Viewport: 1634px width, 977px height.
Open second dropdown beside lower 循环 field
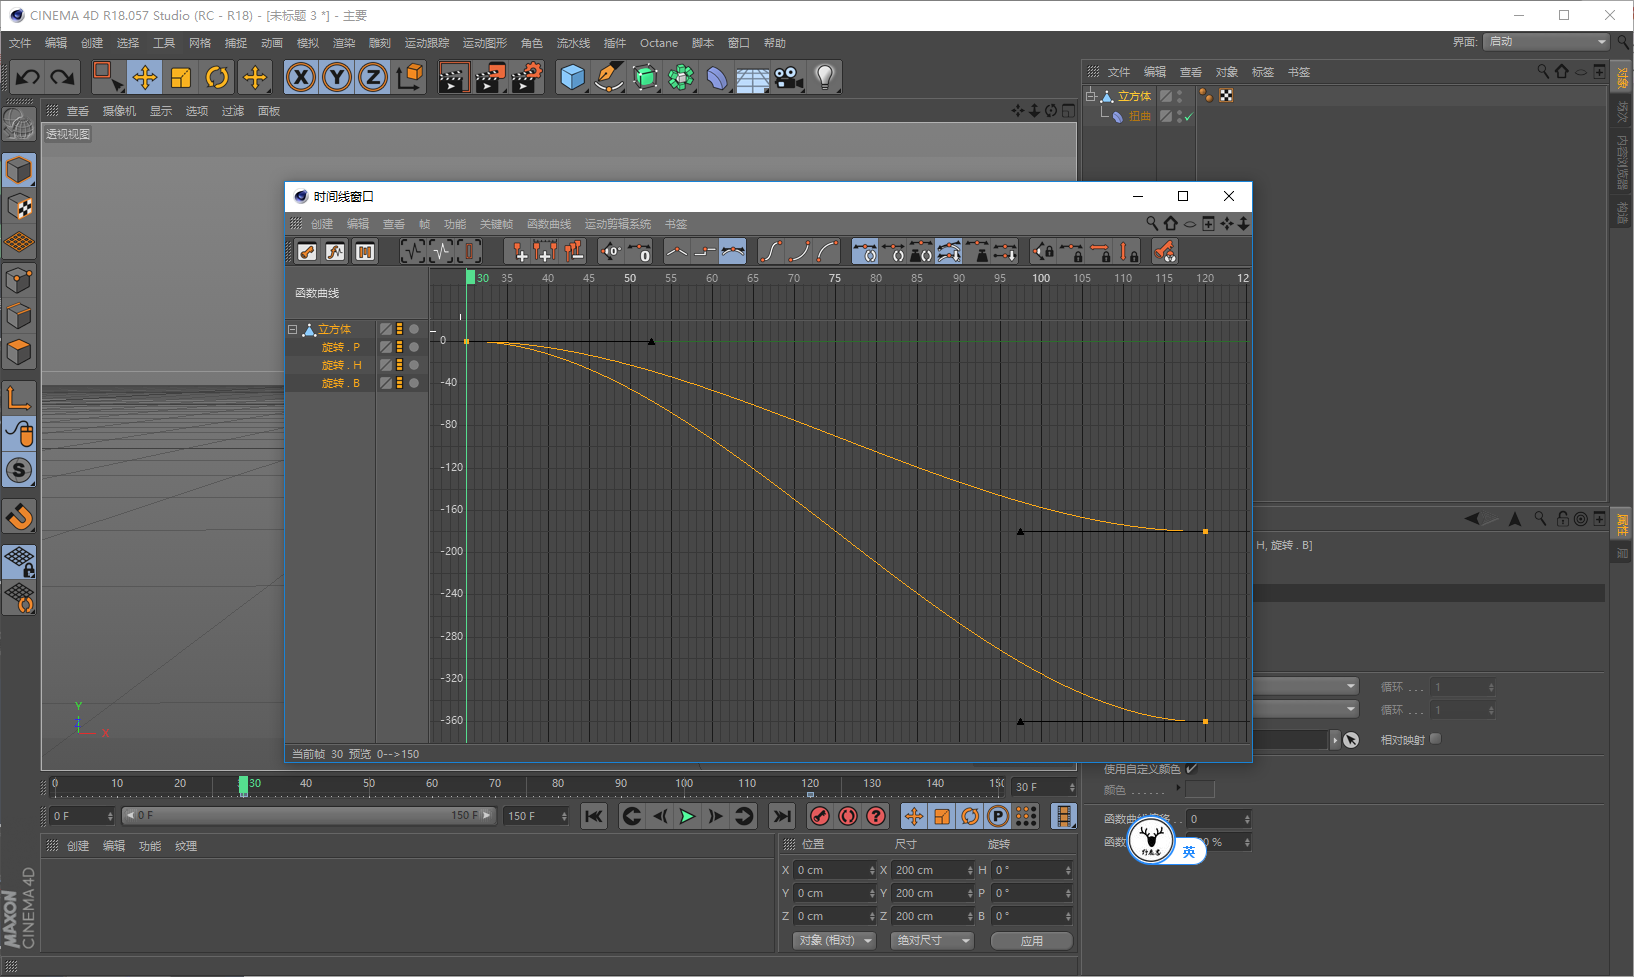[x=1306, y=709]
